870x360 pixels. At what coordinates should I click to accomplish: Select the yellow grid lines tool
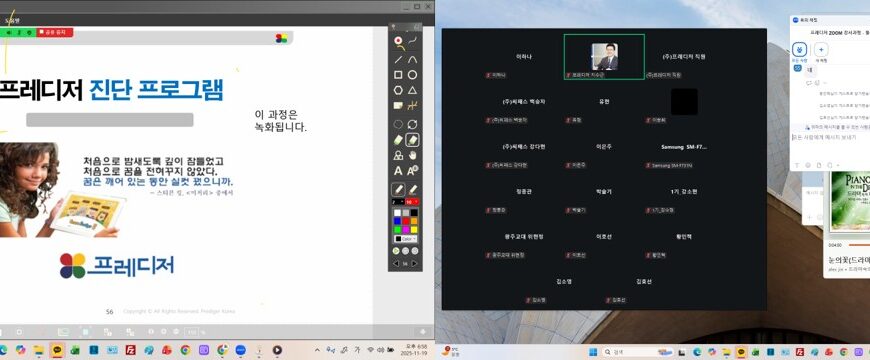click(x=412, y=105)
